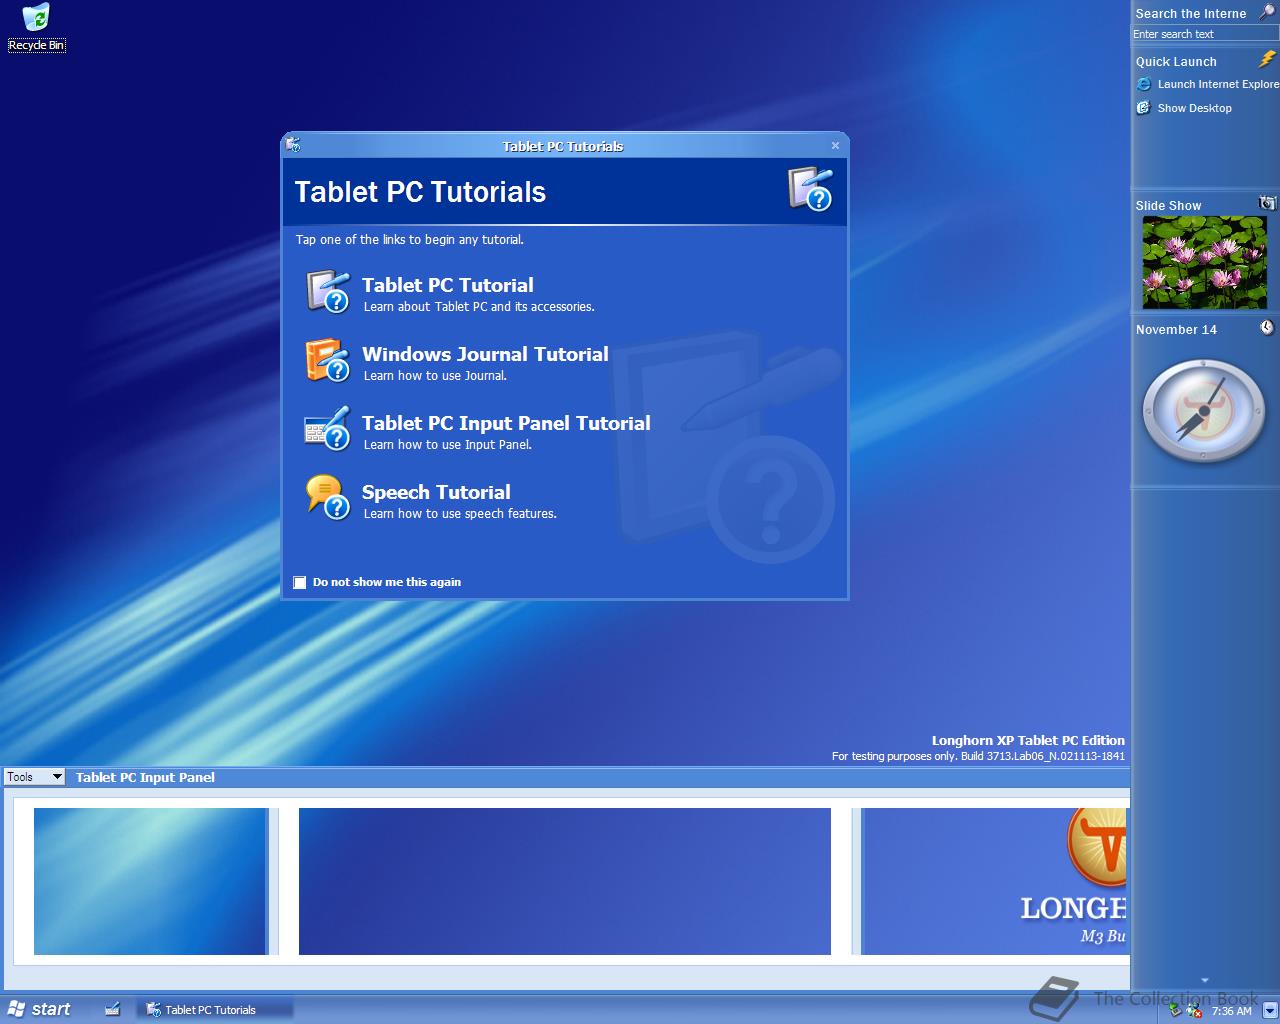The width and height of the screenshot is (1280, 1024).
Task: Open the Speech Tutorial link
Action: tap(436, 492)
